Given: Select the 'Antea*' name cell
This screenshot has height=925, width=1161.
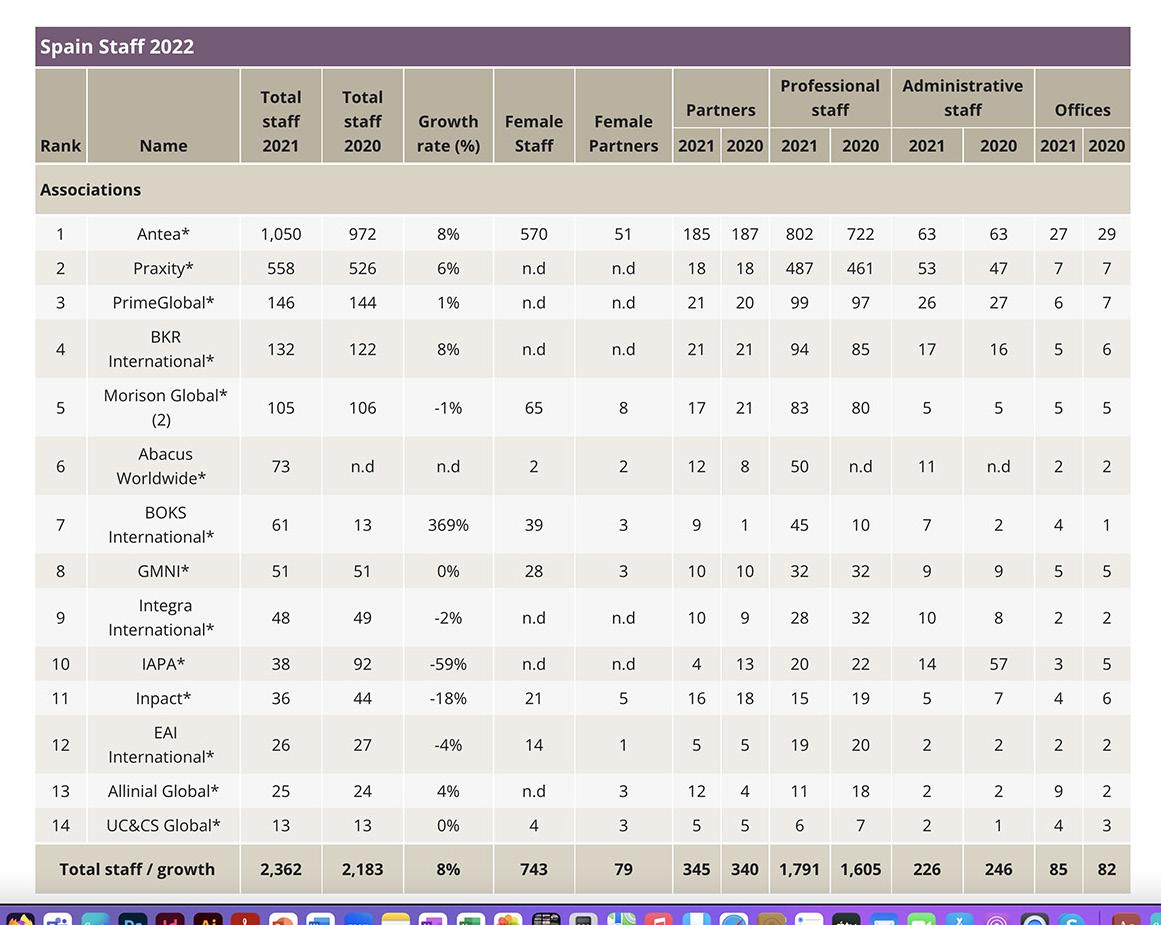Looking at the screenshot, I should 164,234.
